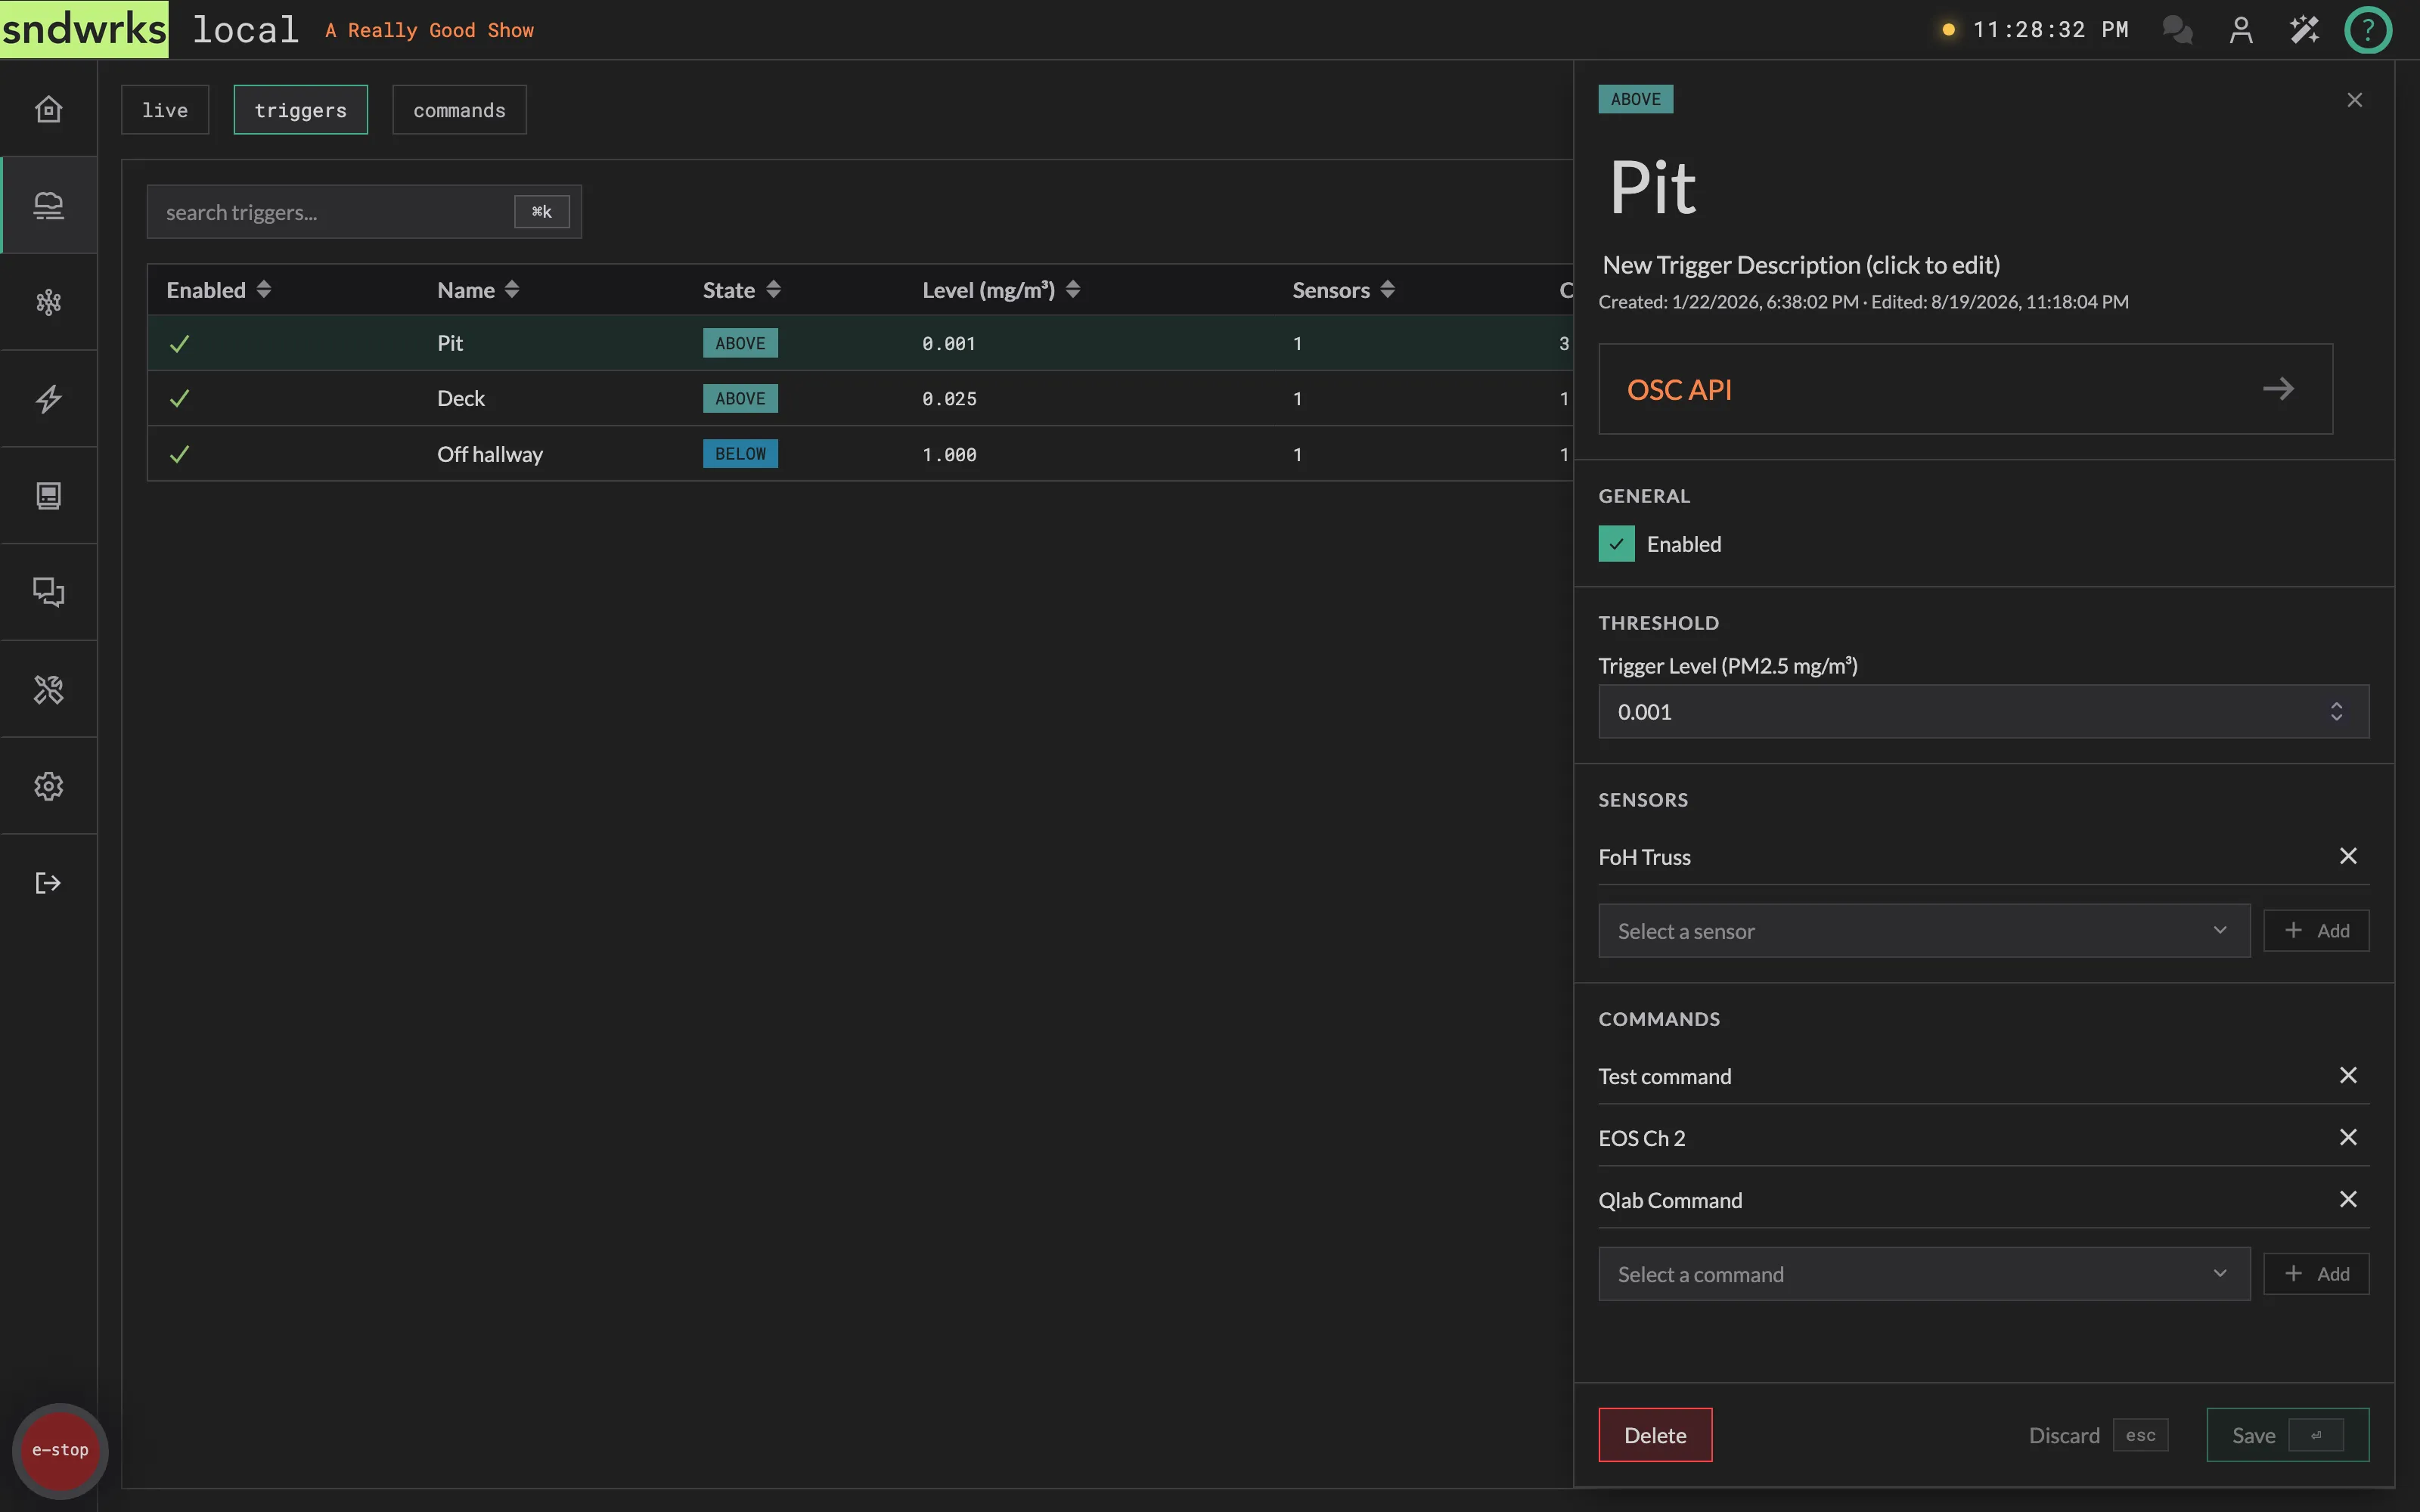The image size is (2420, 1512).
Task: Click the sndwrks logo
Action: click(x=84, y=29)
